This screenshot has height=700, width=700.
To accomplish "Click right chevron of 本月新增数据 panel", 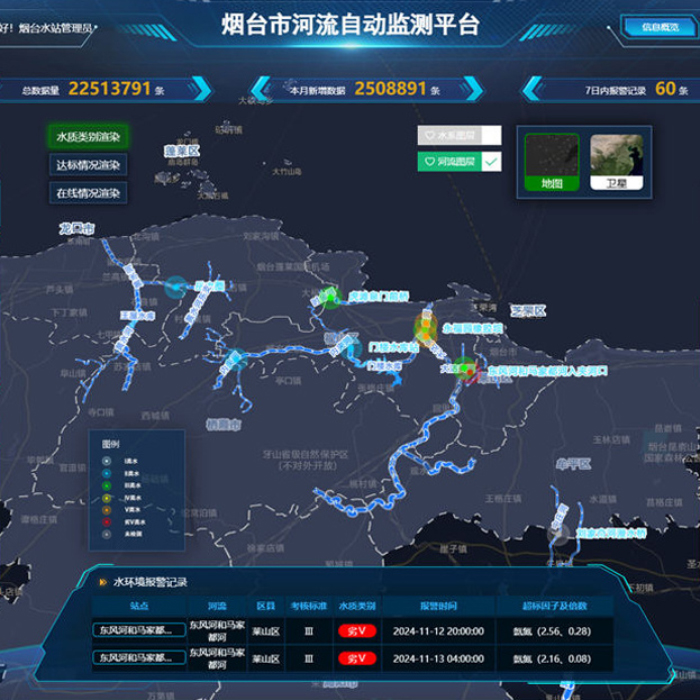I will click(x=473, y=89).
